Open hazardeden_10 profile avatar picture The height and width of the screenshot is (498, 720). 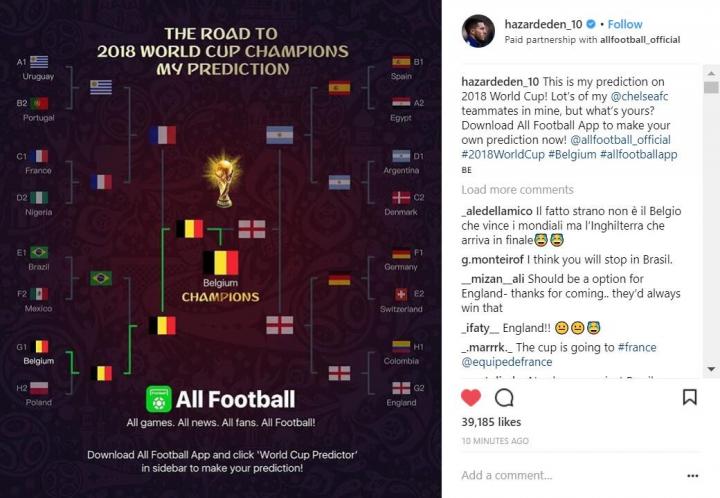pos(478,31)
